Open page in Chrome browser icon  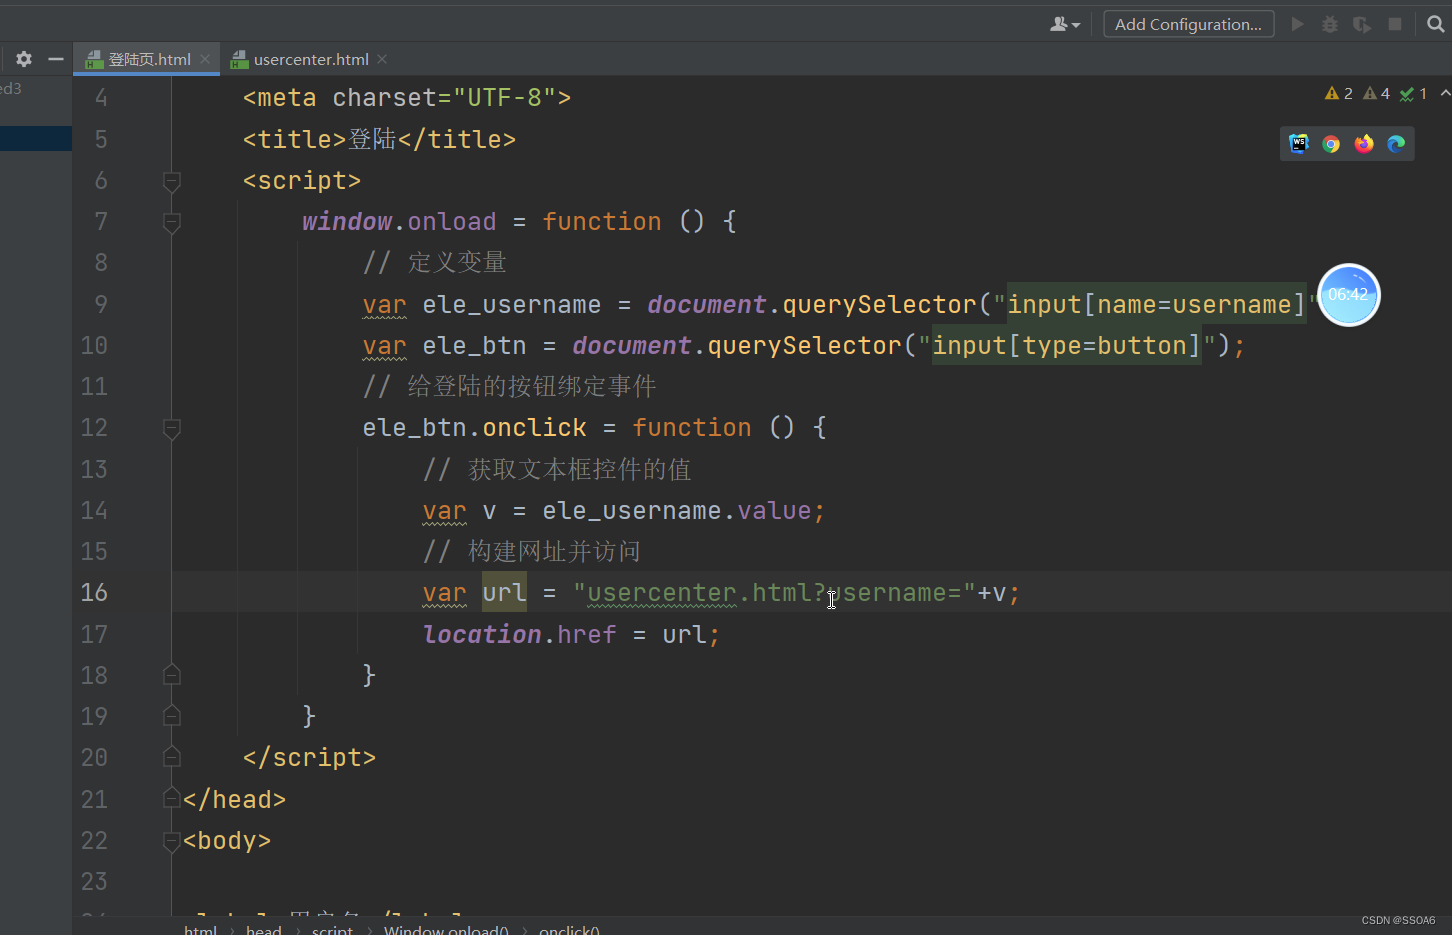(x=1331, y=144)
